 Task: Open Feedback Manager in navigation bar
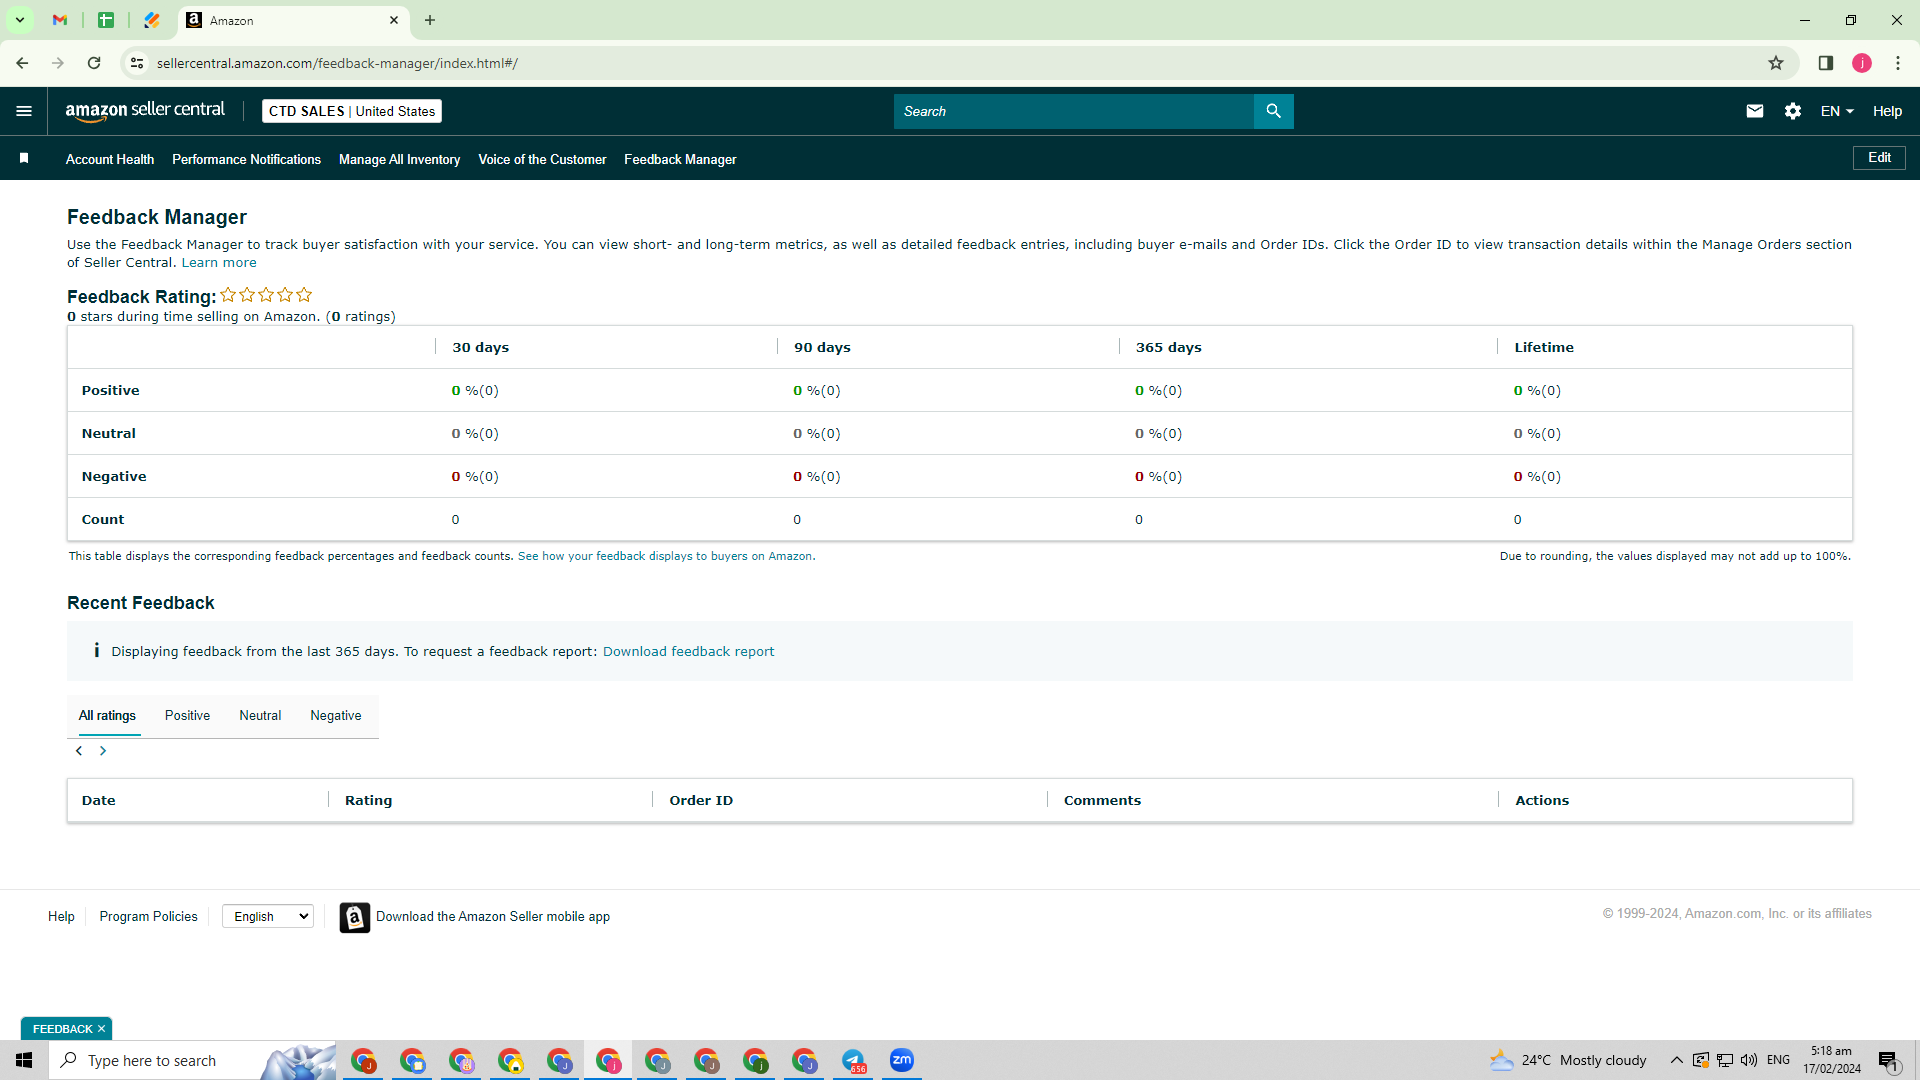[680, 159]
